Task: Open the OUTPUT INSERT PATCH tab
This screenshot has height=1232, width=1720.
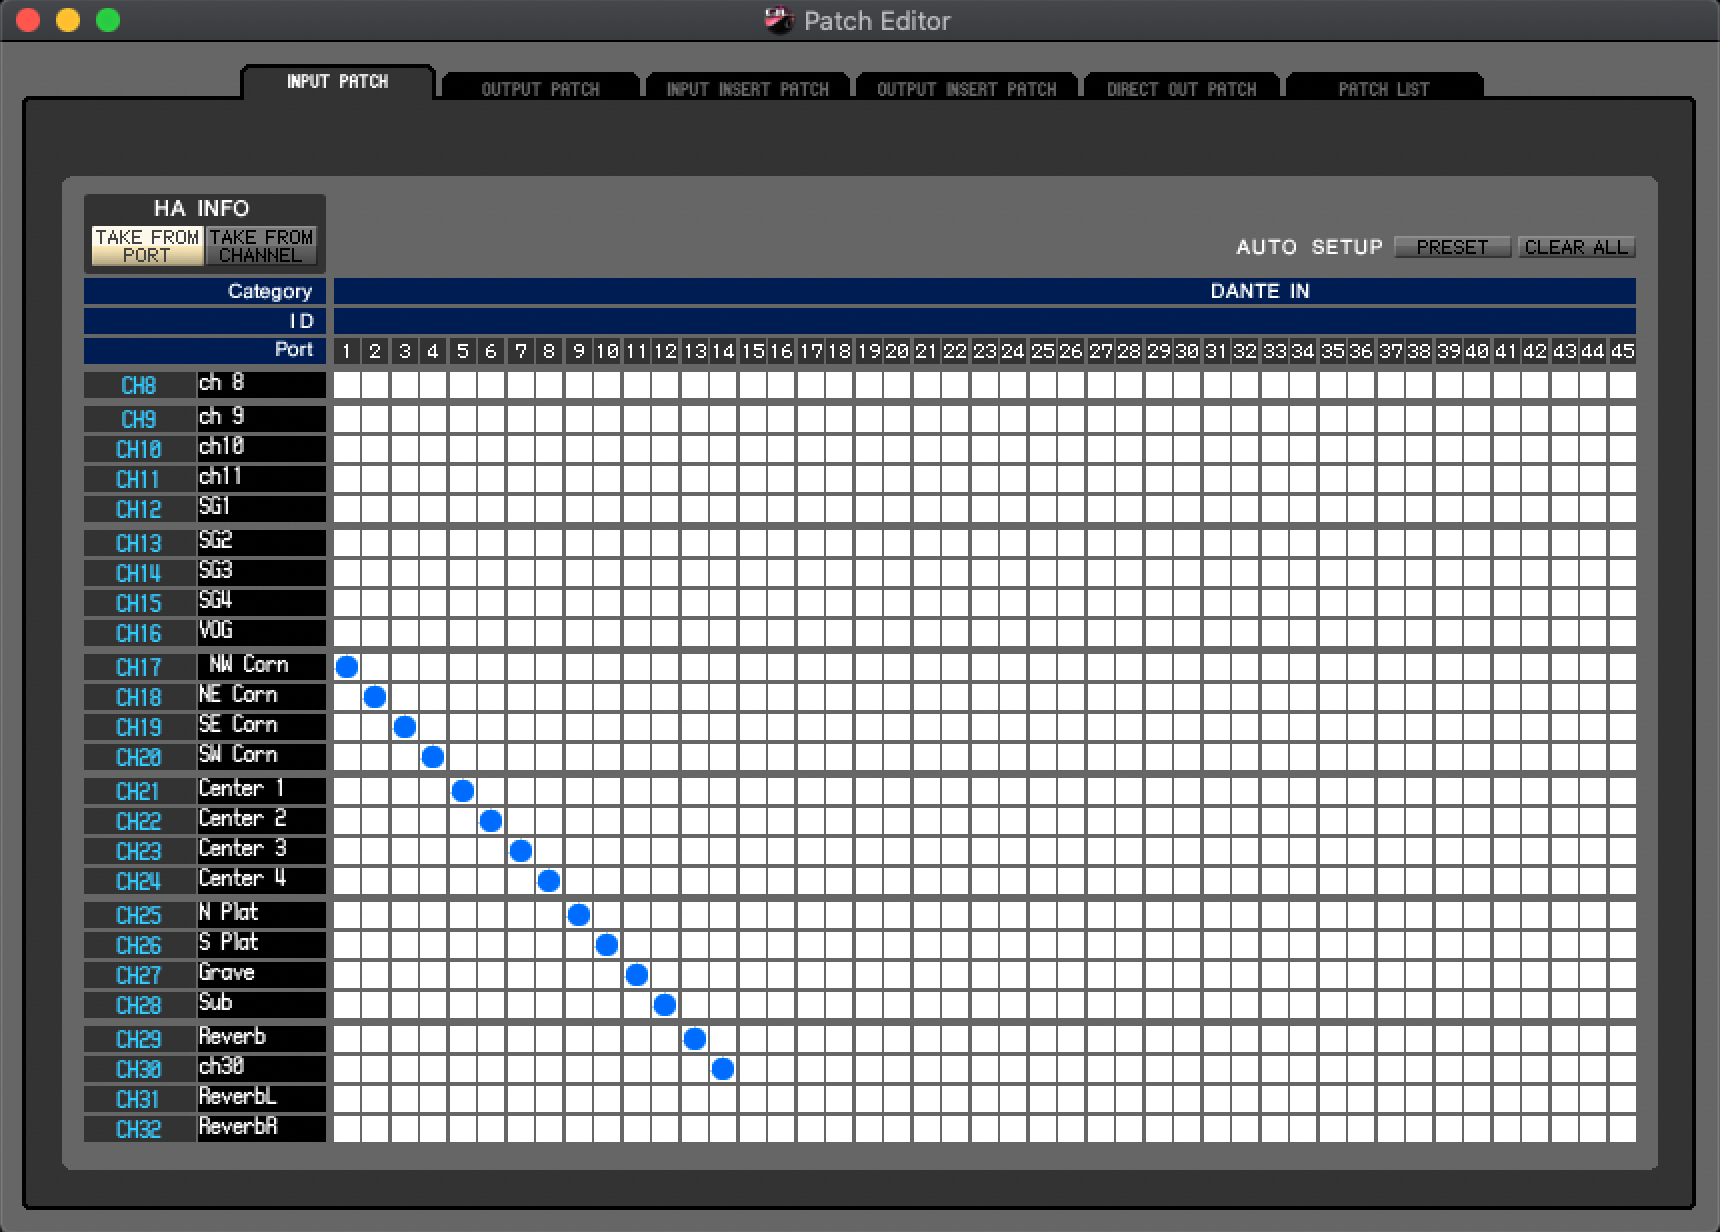Action: point(966,88)
